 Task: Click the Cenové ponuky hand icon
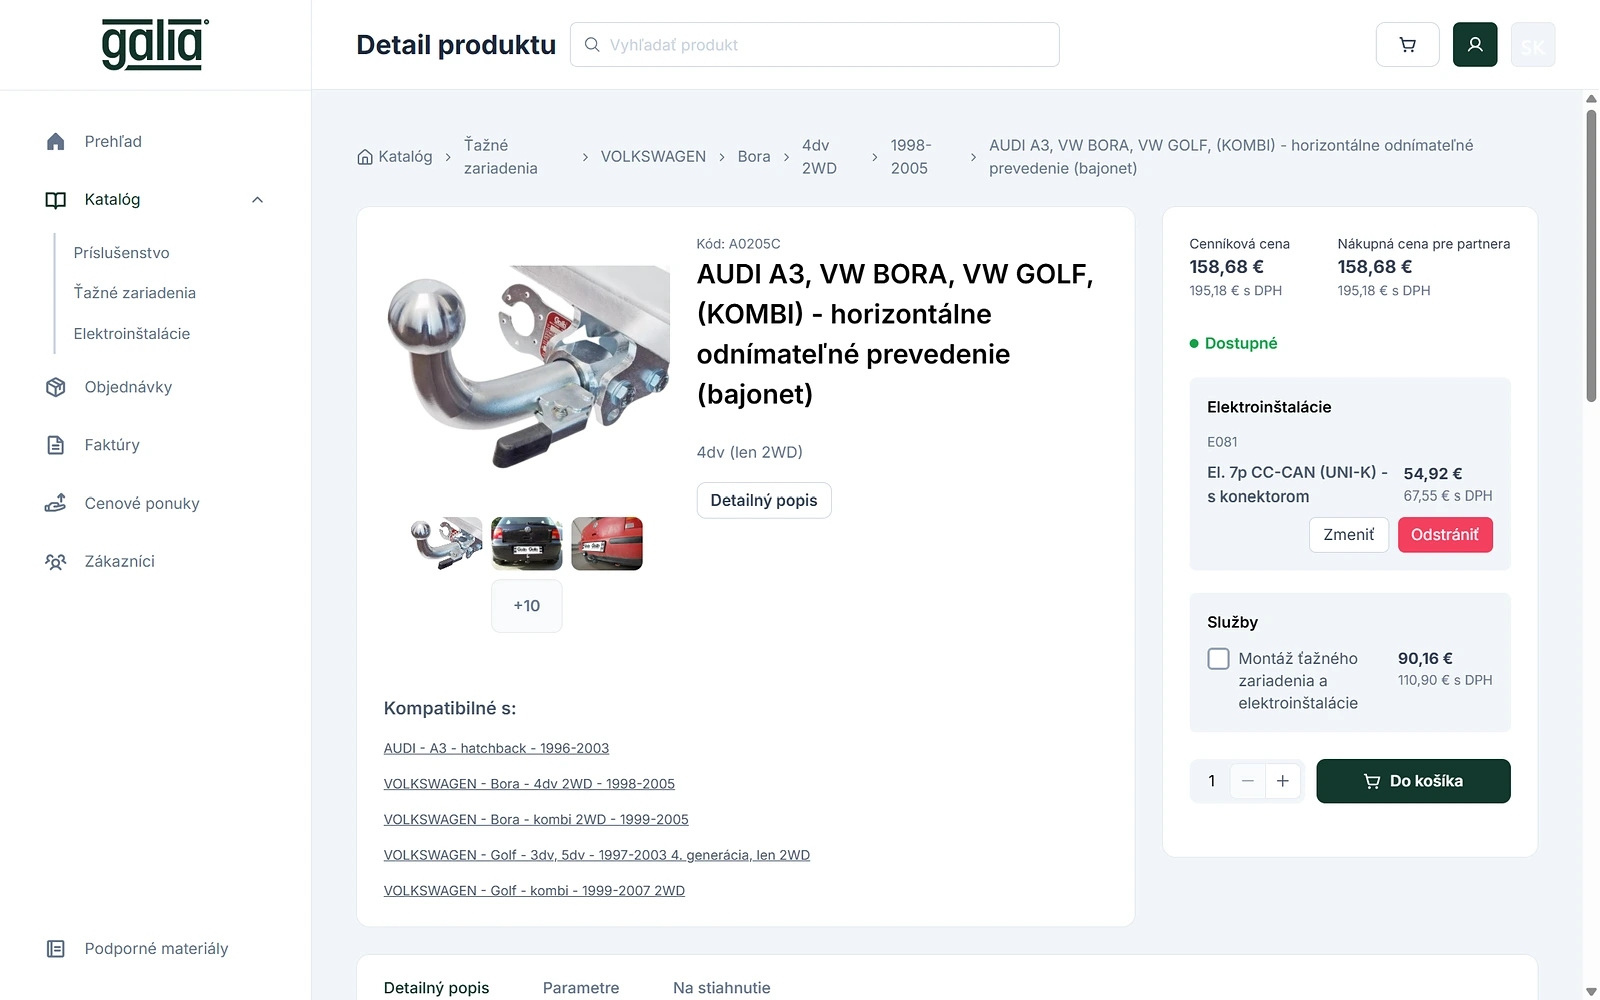pos(56,503)
